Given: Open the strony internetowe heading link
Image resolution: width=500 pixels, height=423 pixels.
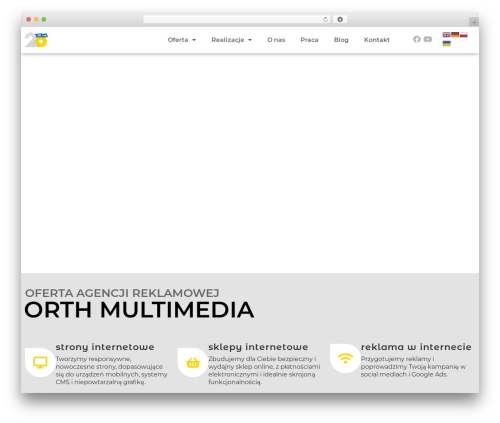Looking at the screenshot, I should click(x=105, y=347).
